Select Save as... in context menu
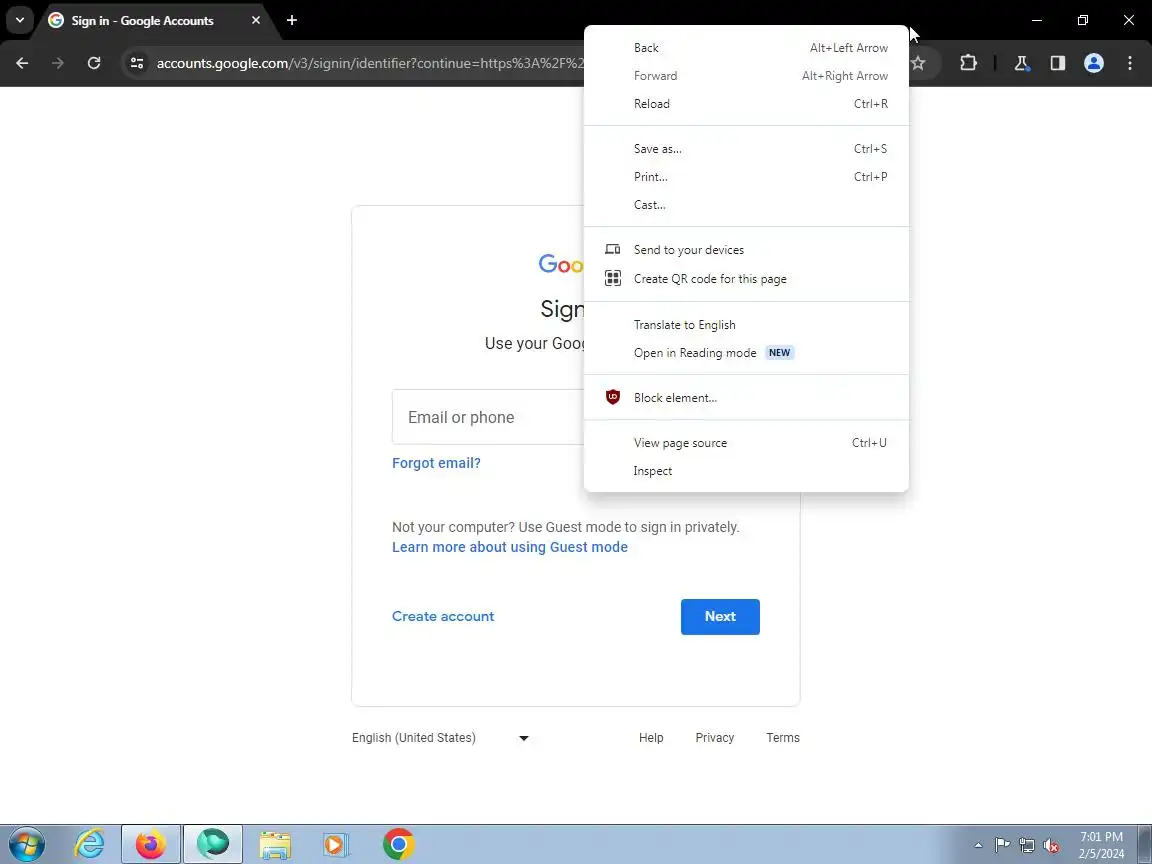 pos(746,148)
